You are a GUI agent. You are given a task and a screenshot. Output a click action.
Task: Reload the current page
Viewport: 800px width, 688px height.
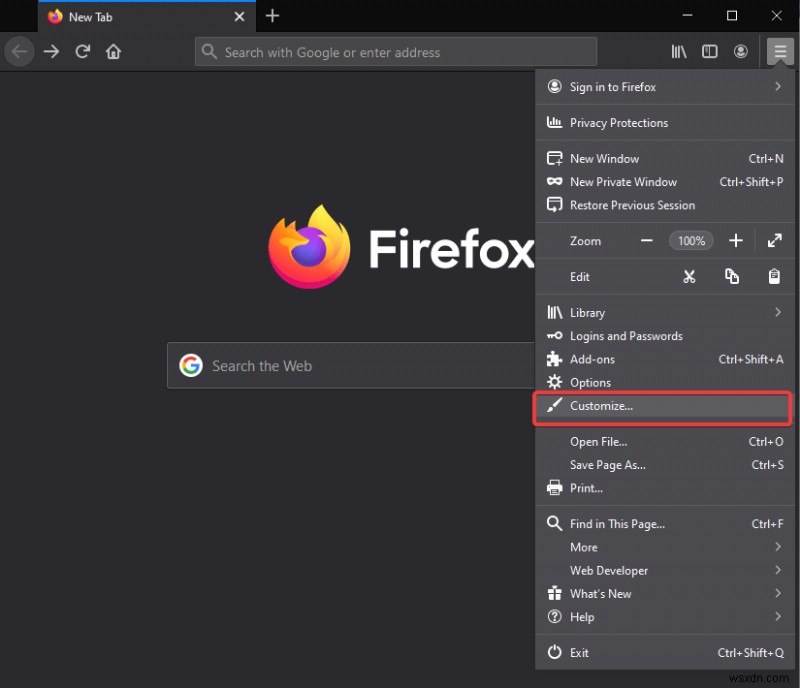[83, 51]
